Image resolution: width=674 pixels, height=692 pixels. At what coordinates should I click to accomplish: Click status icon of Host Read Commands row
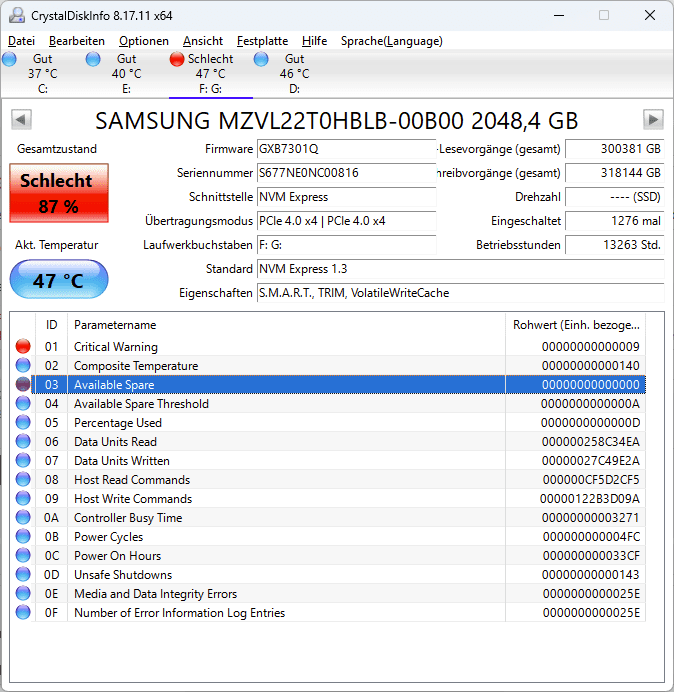23,479
